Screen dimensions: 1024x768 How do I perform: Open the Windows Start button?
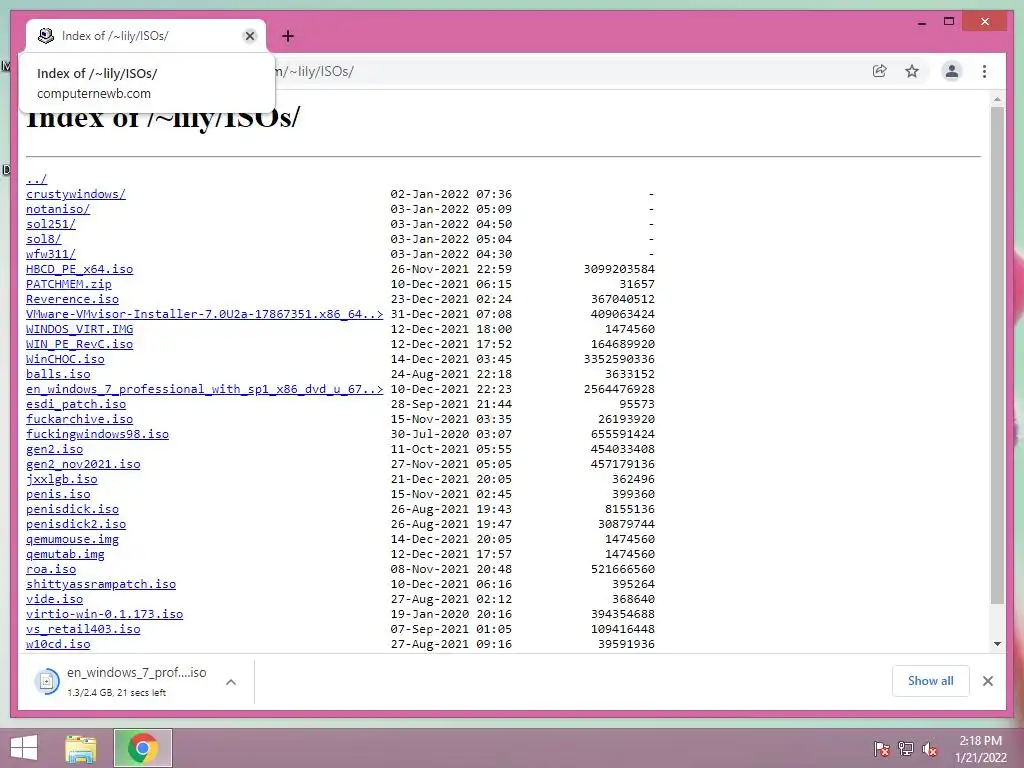click(x=24, y=748)
